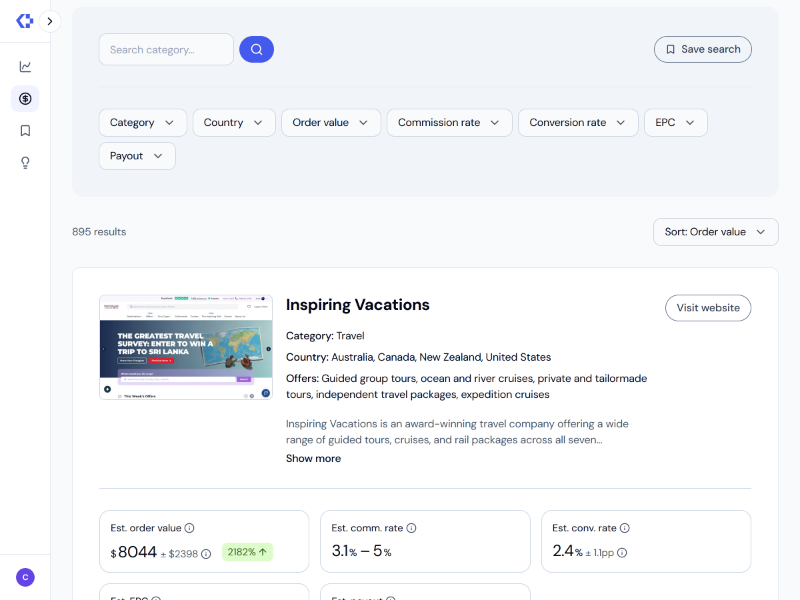Click the app logo icon
This screenshot has height=600, width=800.
point(24,21)
